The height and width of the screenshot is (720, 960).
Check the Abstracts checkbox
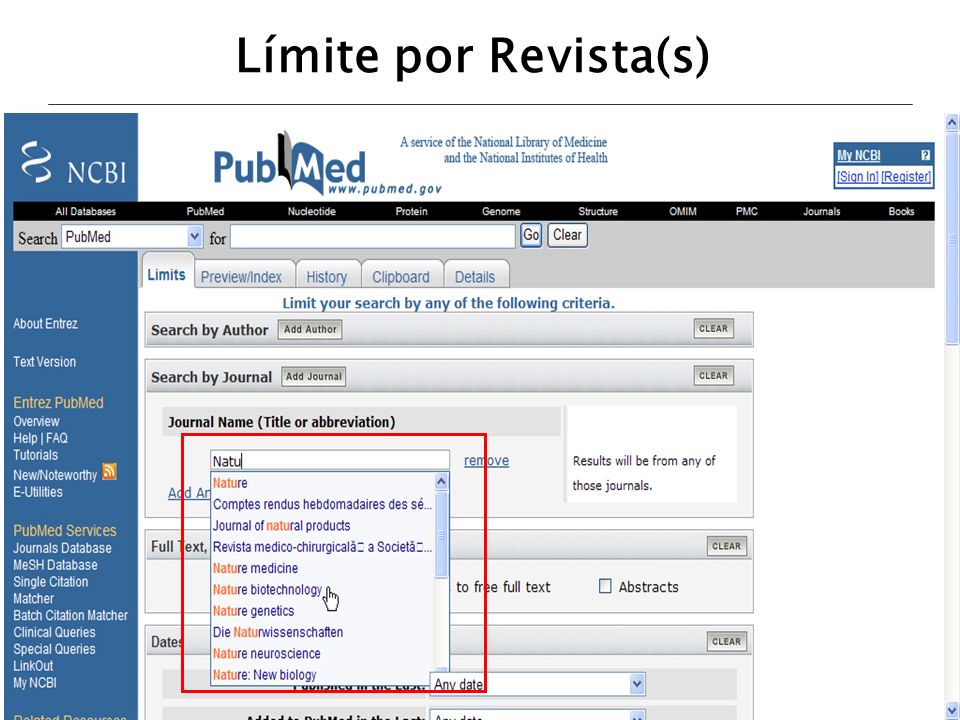(605, 587)
